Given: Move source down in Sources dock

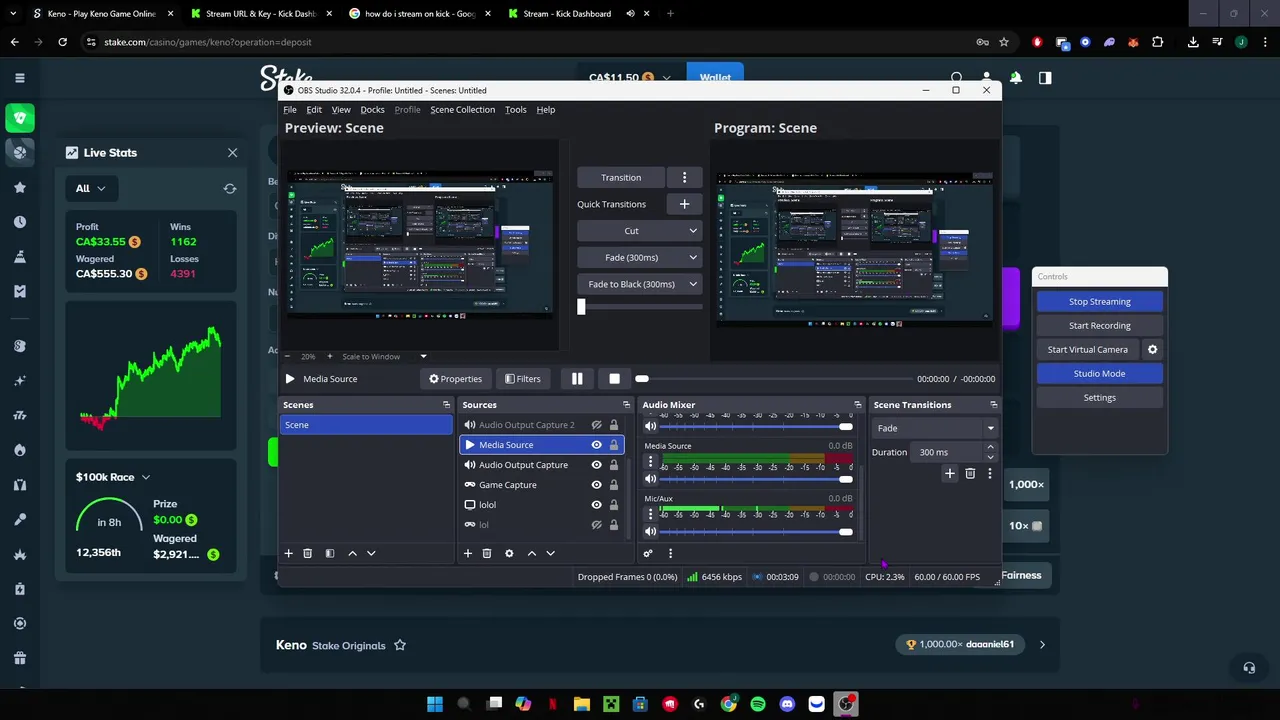Looking at the screenshot, I should (x=550, y=553).
